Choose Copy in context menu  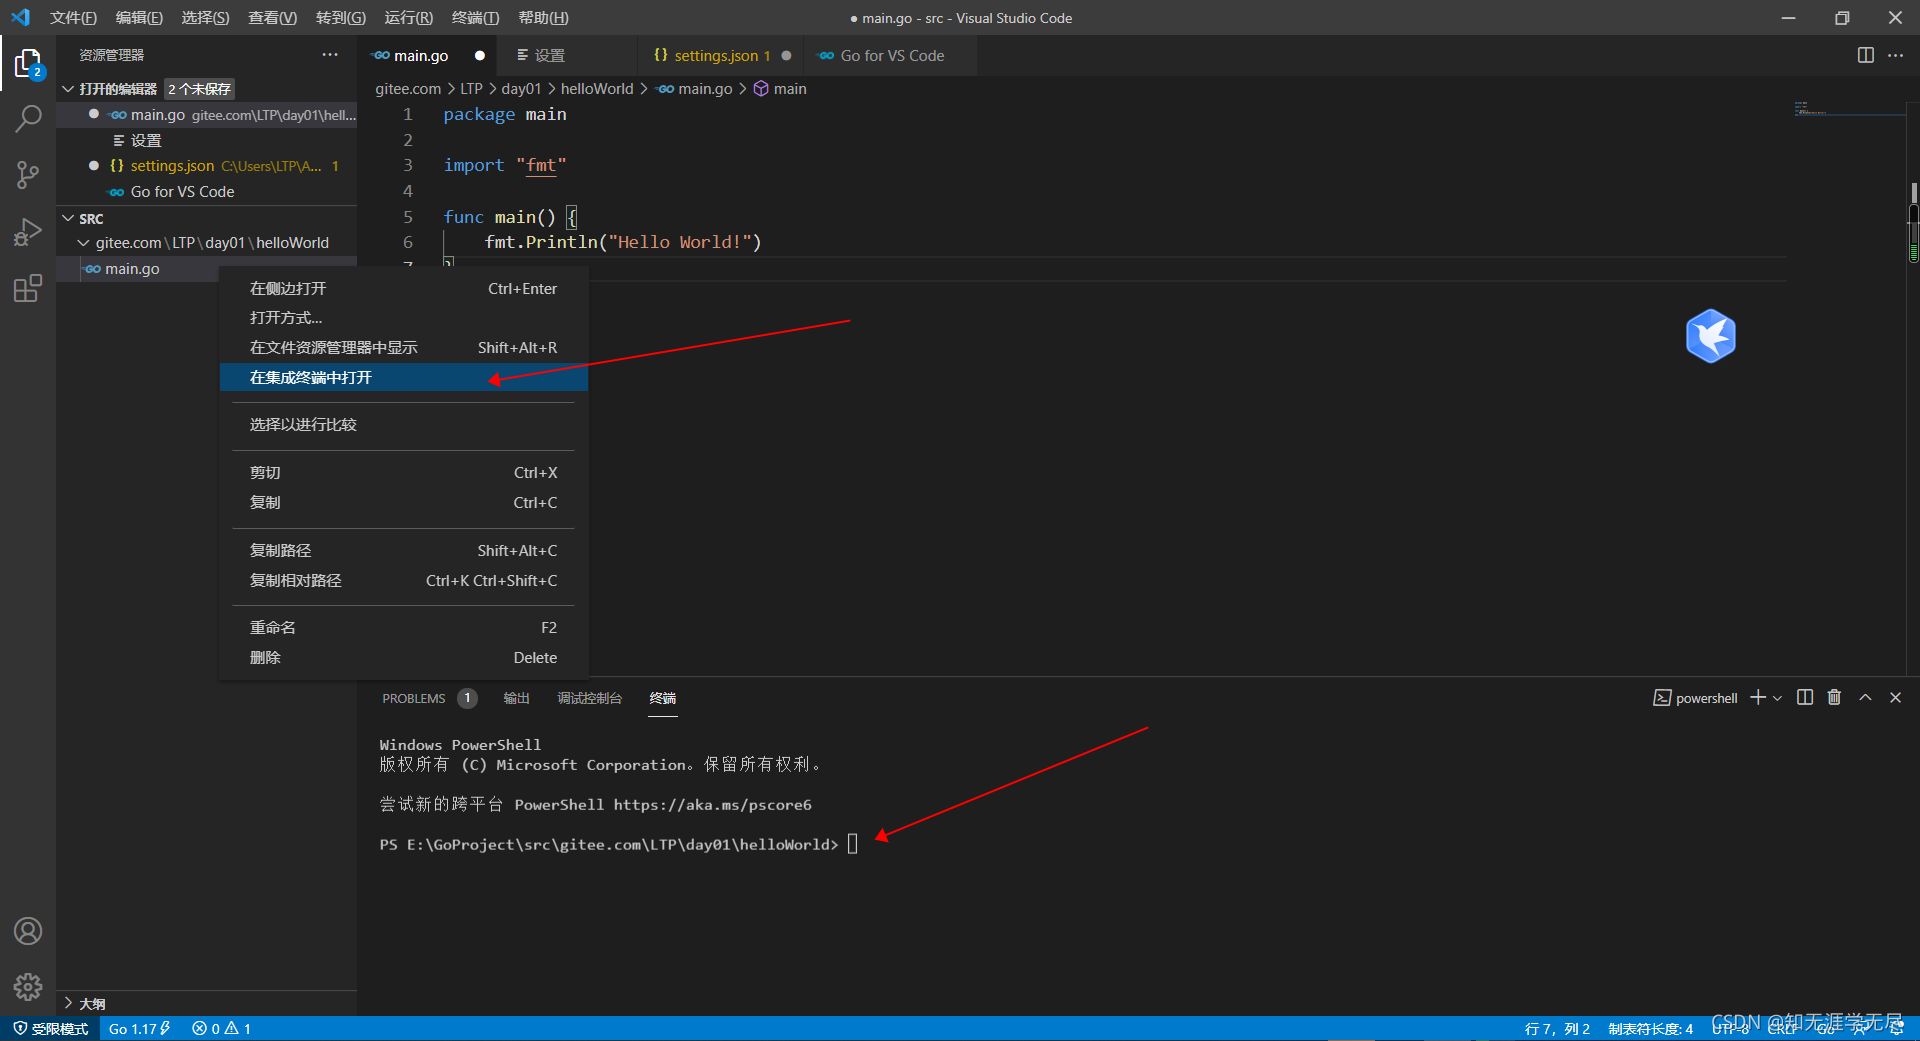coord(403,503)
